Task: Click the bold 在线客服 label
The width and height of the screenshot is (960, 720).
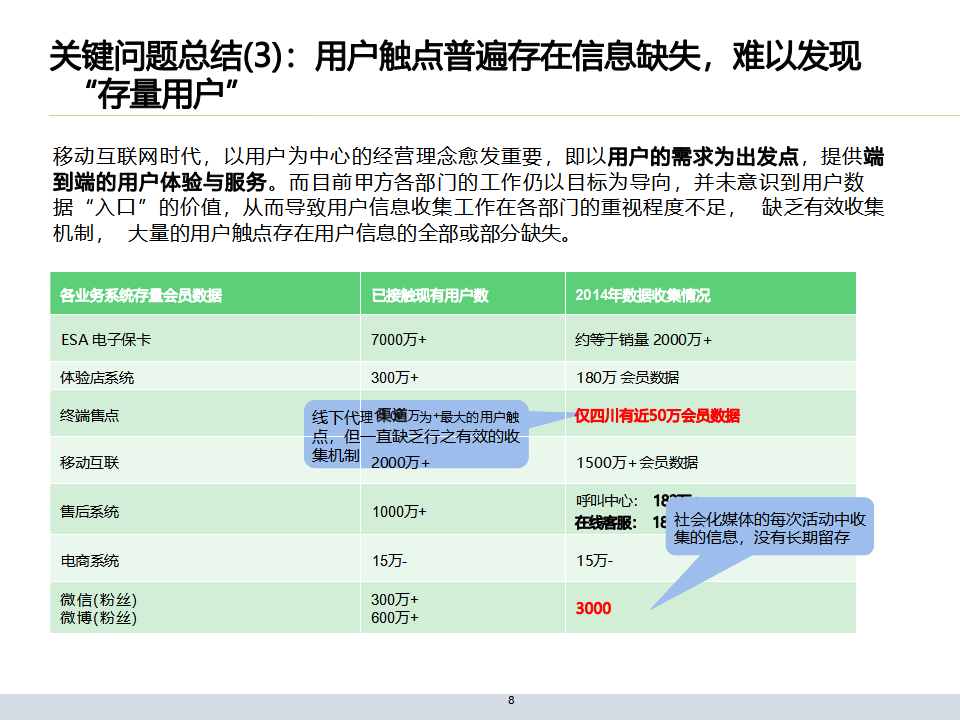Action: [606, 523]
